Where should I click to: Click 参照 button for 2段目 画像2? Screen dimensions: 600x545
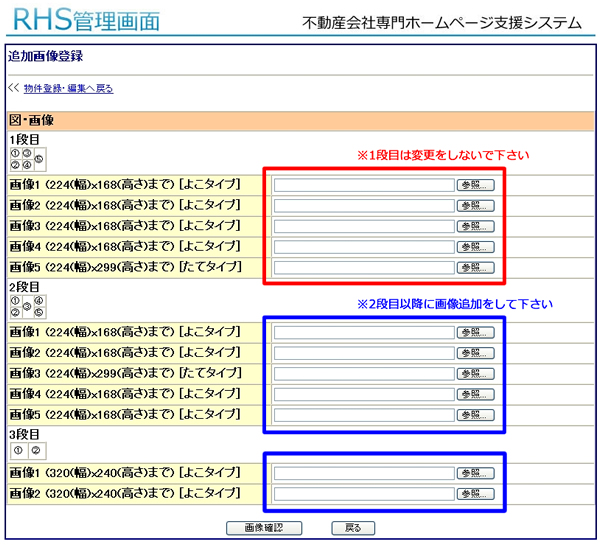tap(476, 353)
